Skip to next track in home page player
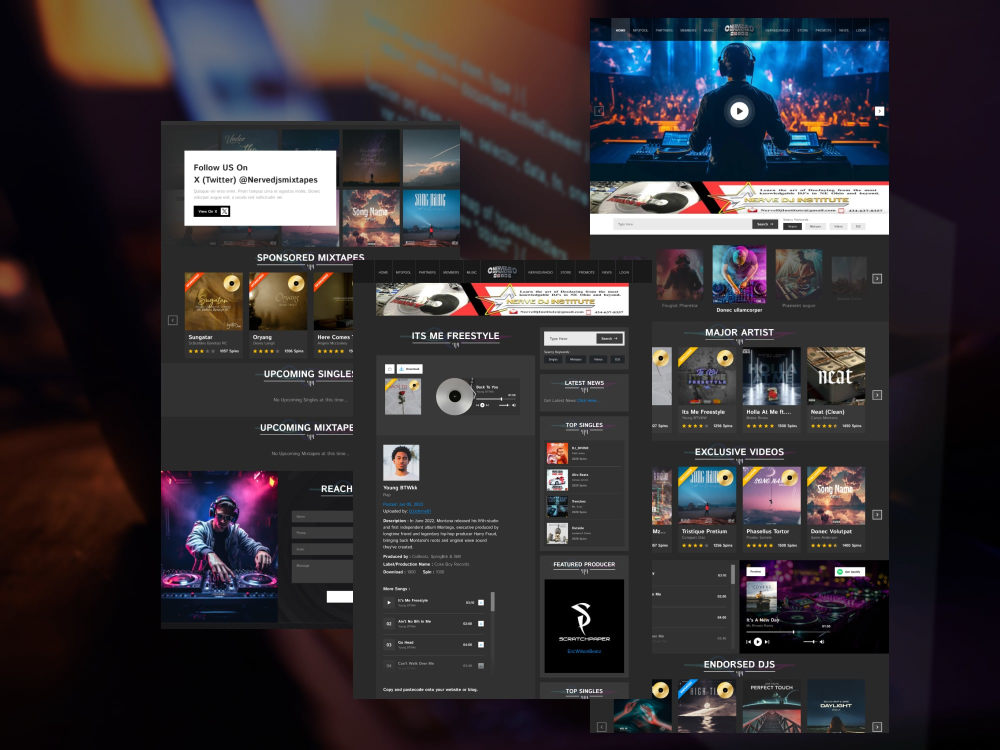This screenshot has height=750, width=1000. point(767,642)
